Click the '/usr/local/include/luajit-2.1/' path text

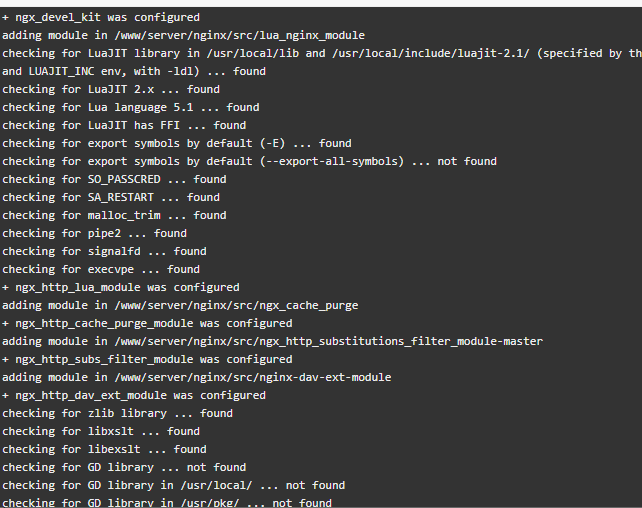click(431, 53)
